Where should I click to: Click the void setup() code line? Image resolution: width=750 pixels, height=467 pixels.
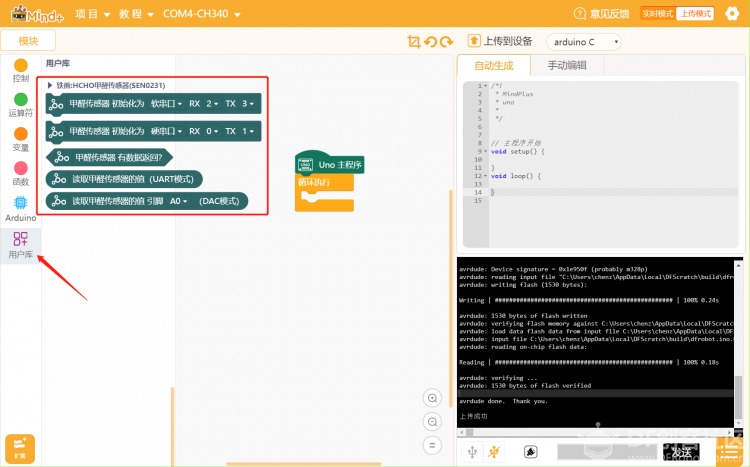pos(518,151)
